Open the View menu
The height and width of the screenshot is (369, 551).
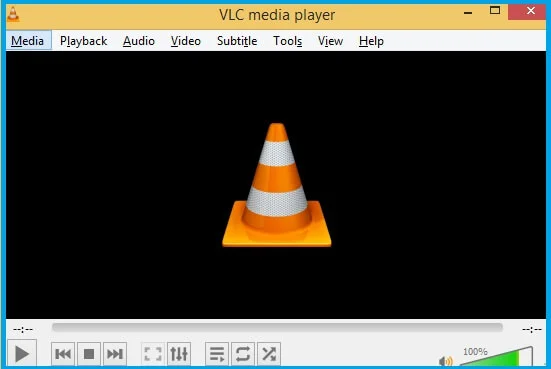click(x=330, y=41)
